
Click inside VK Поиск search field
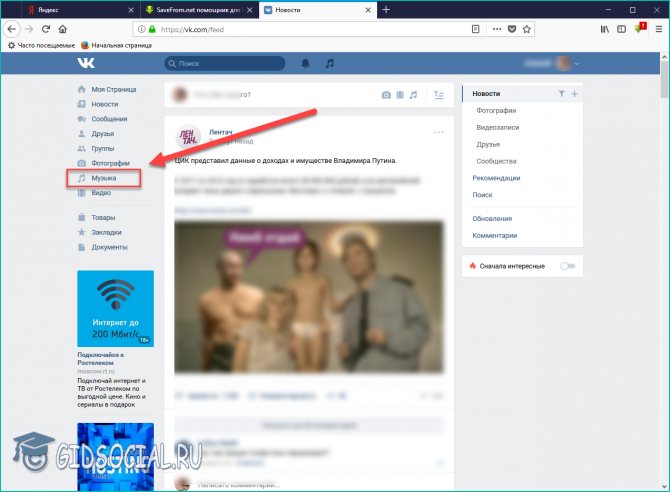tap(225, 63)
